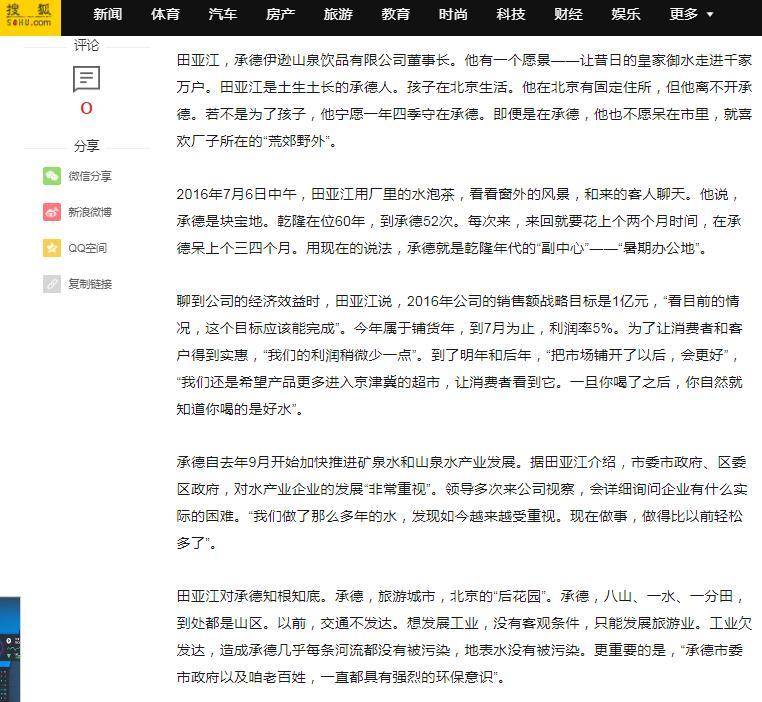Switch to the 教育 channel
This screenshot has width=762, height=702.
(395, 15)
